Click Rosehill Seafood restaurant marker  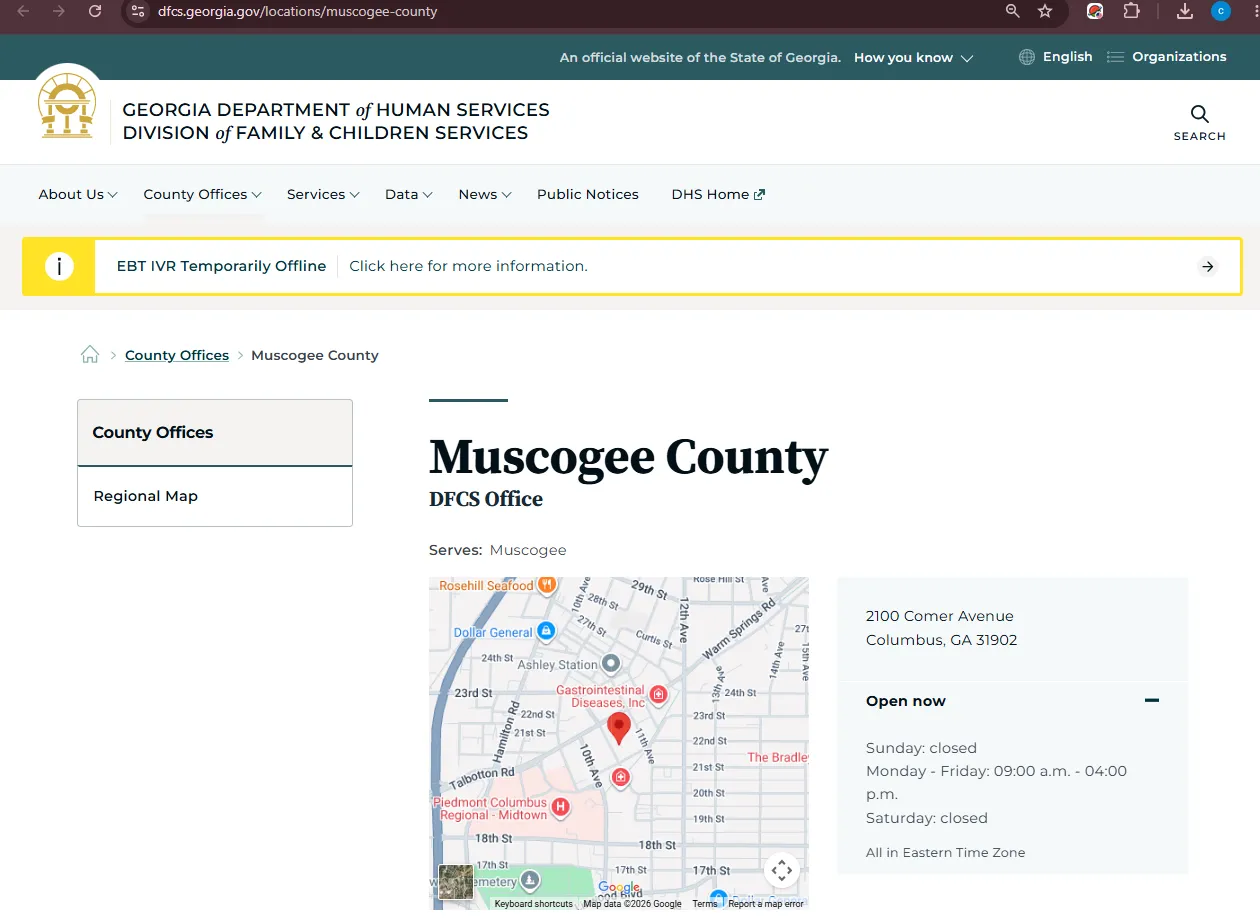coord(546,585)
